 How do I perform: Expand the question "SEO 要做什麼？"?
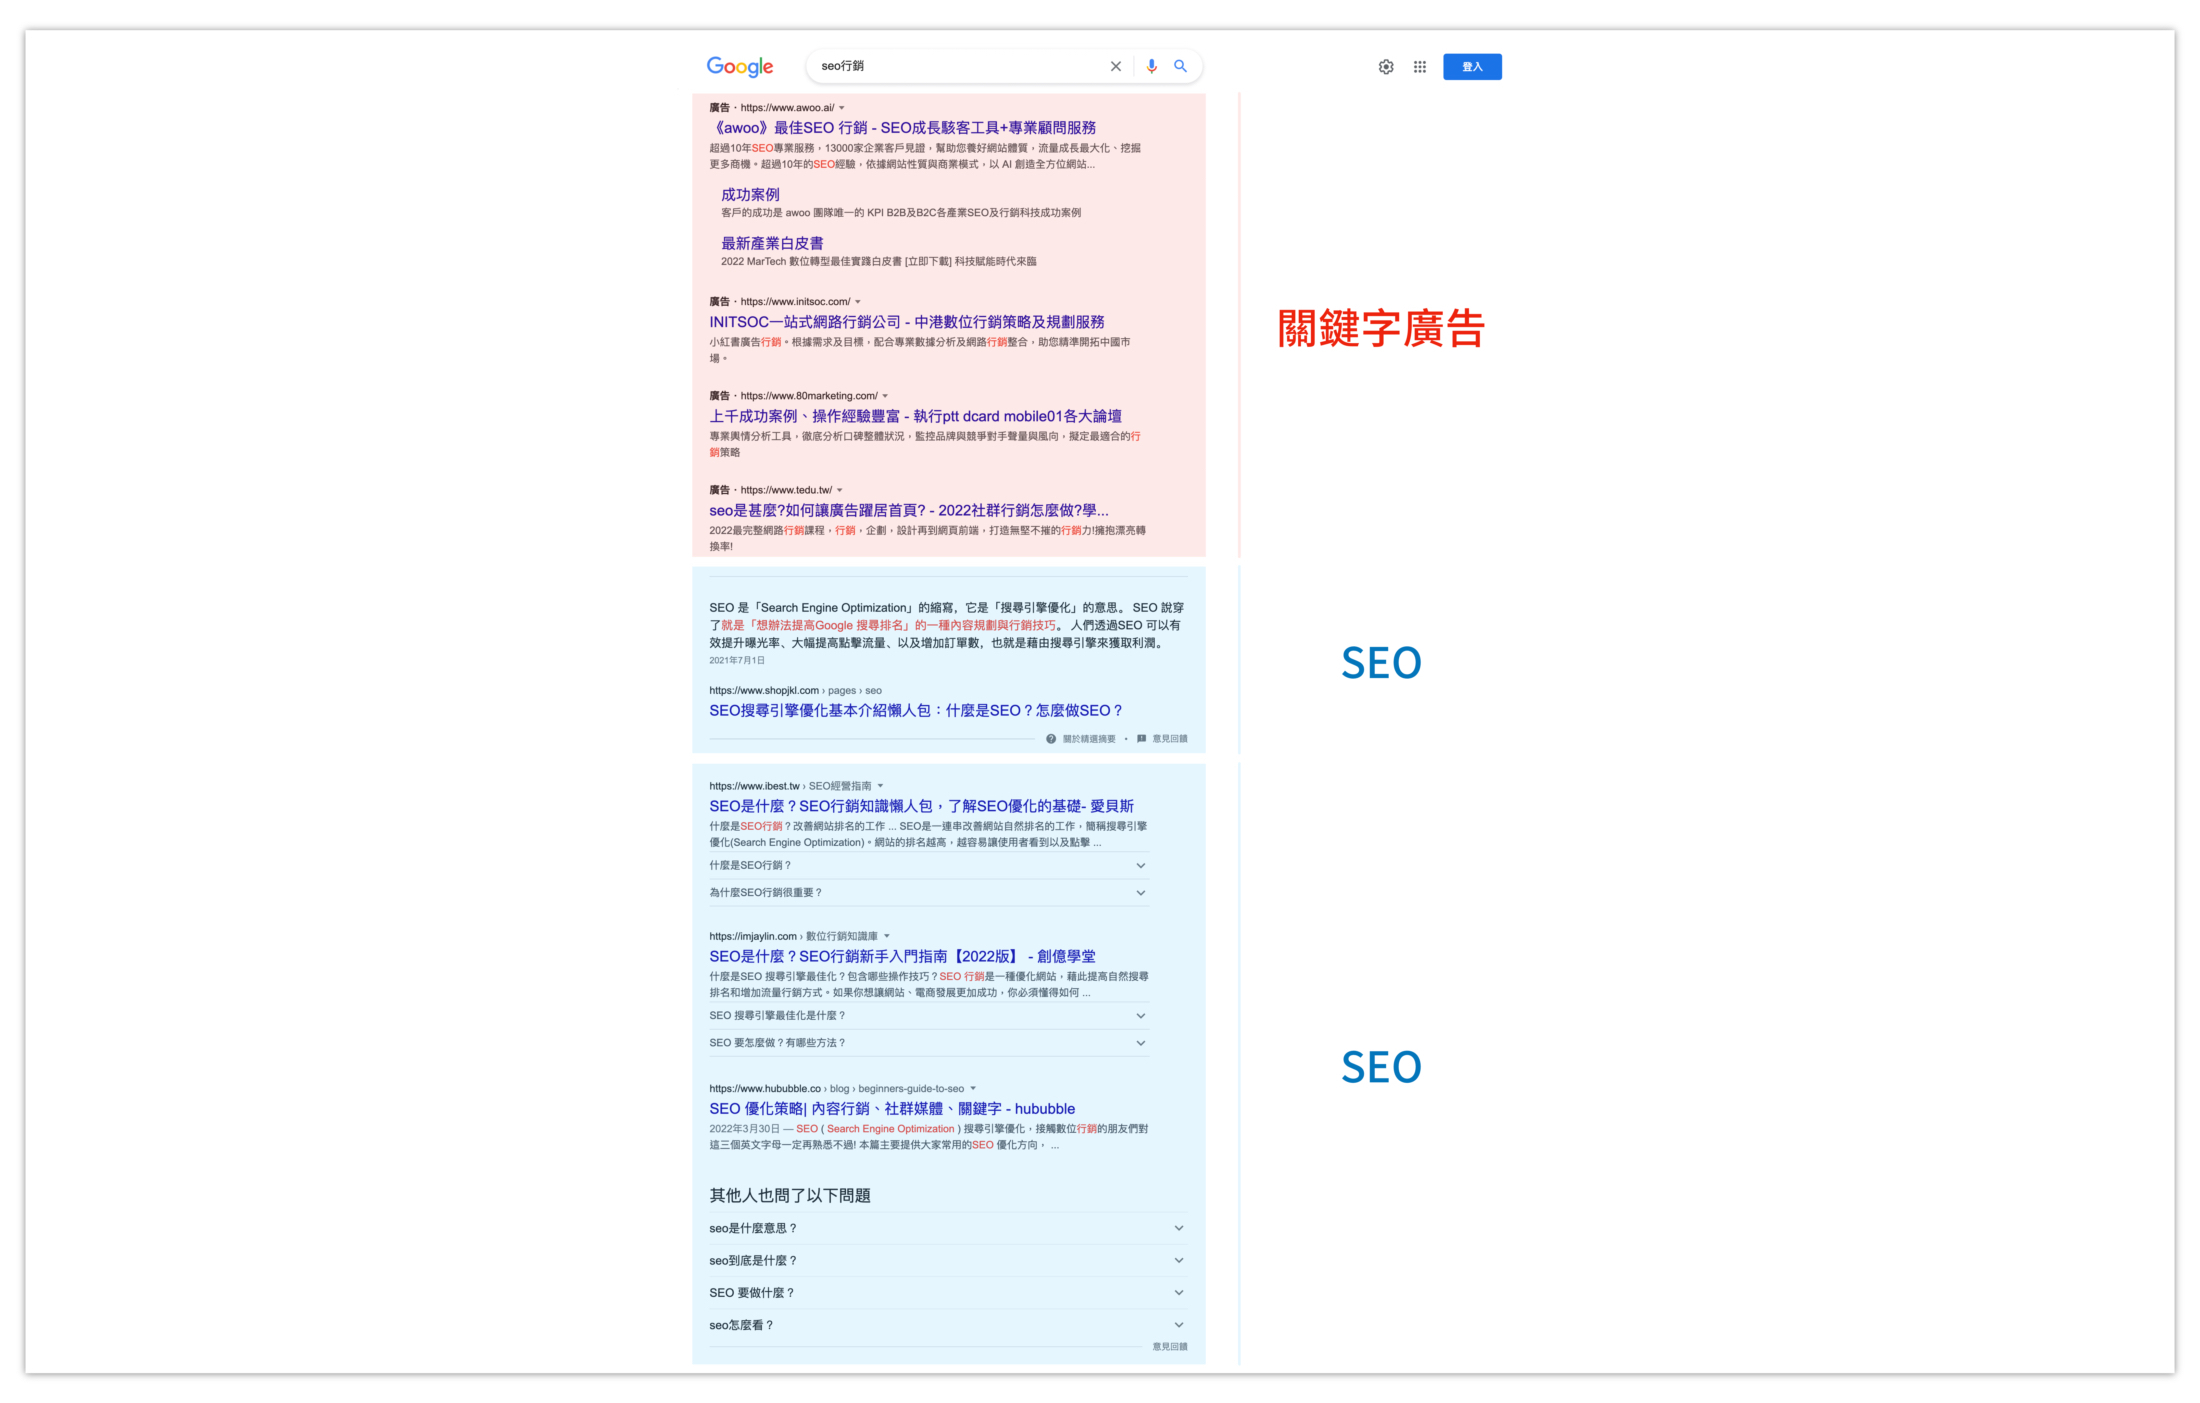pyautogui.click(x=1178, y=1292)
